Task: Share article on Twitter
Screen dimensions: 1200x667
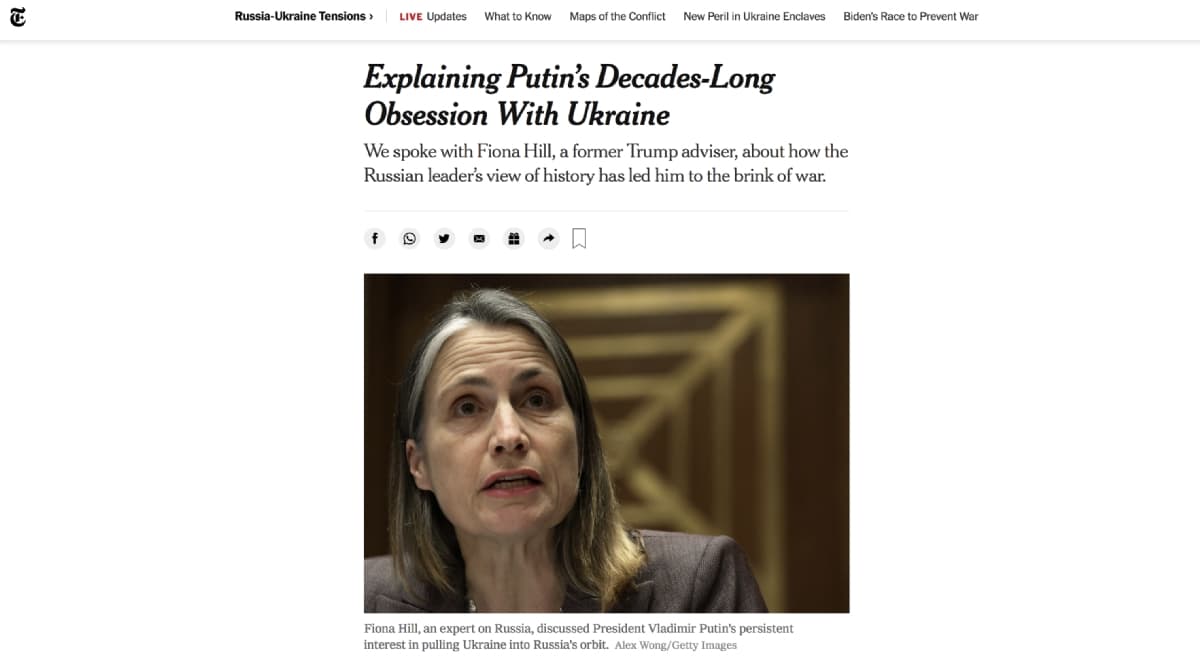Action: click(x=444, y=238)
